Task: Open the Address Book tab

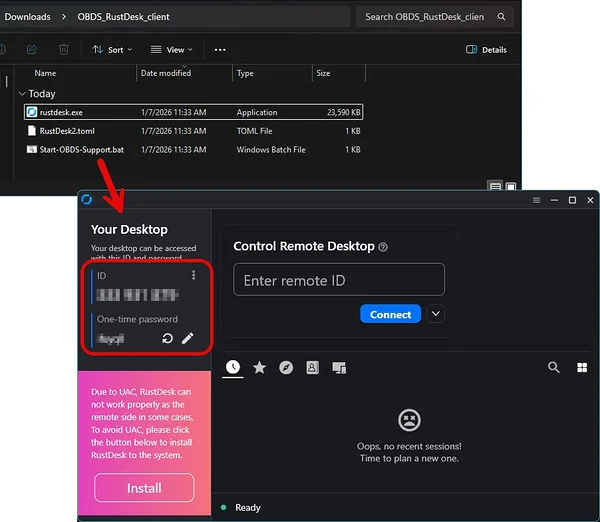Action: (312, 368)
